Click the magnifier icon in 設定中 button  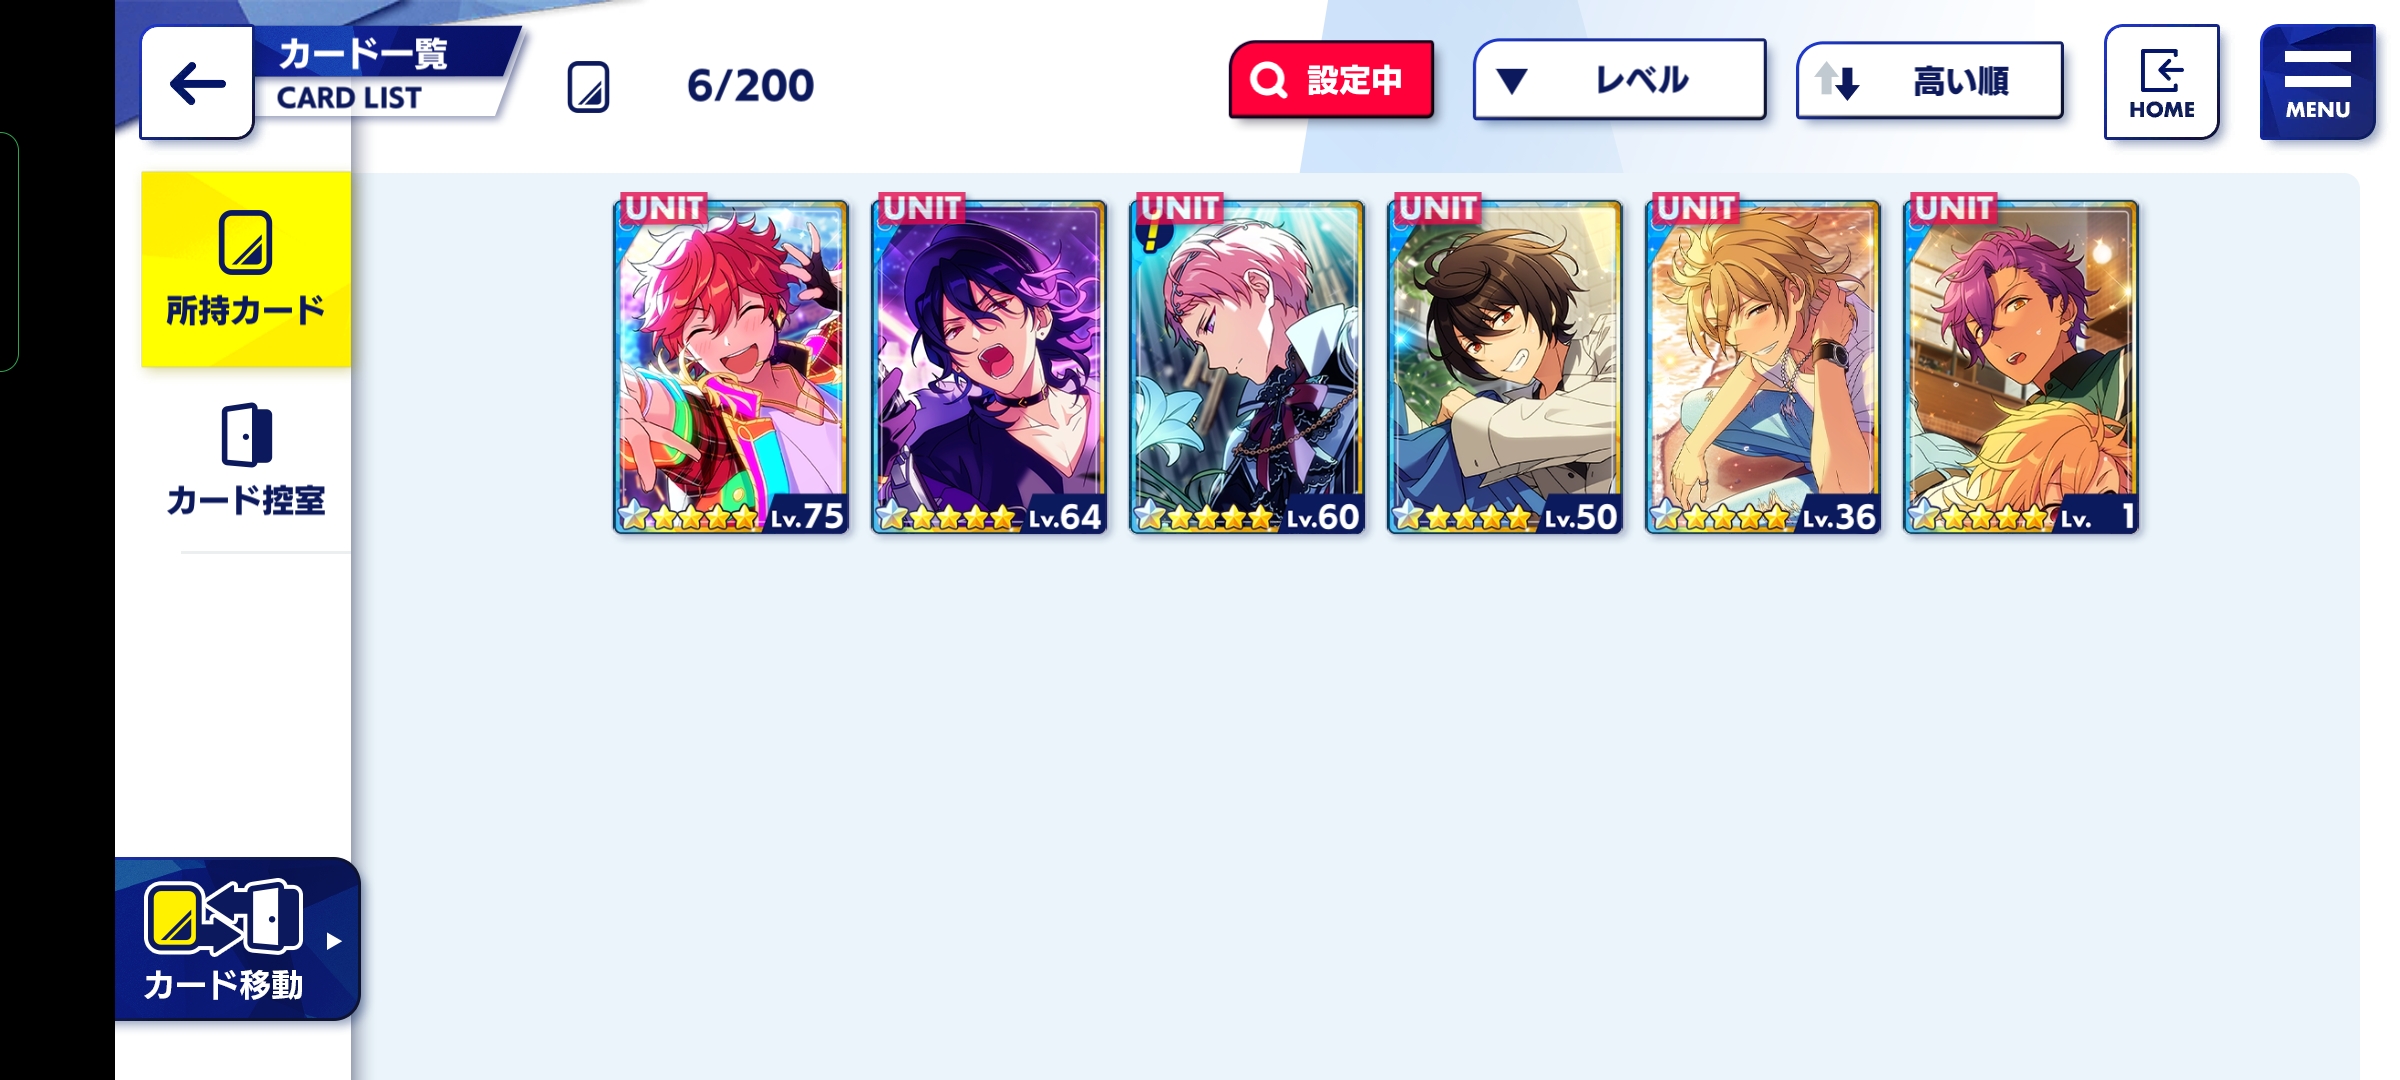click(x=1268, y=79)
